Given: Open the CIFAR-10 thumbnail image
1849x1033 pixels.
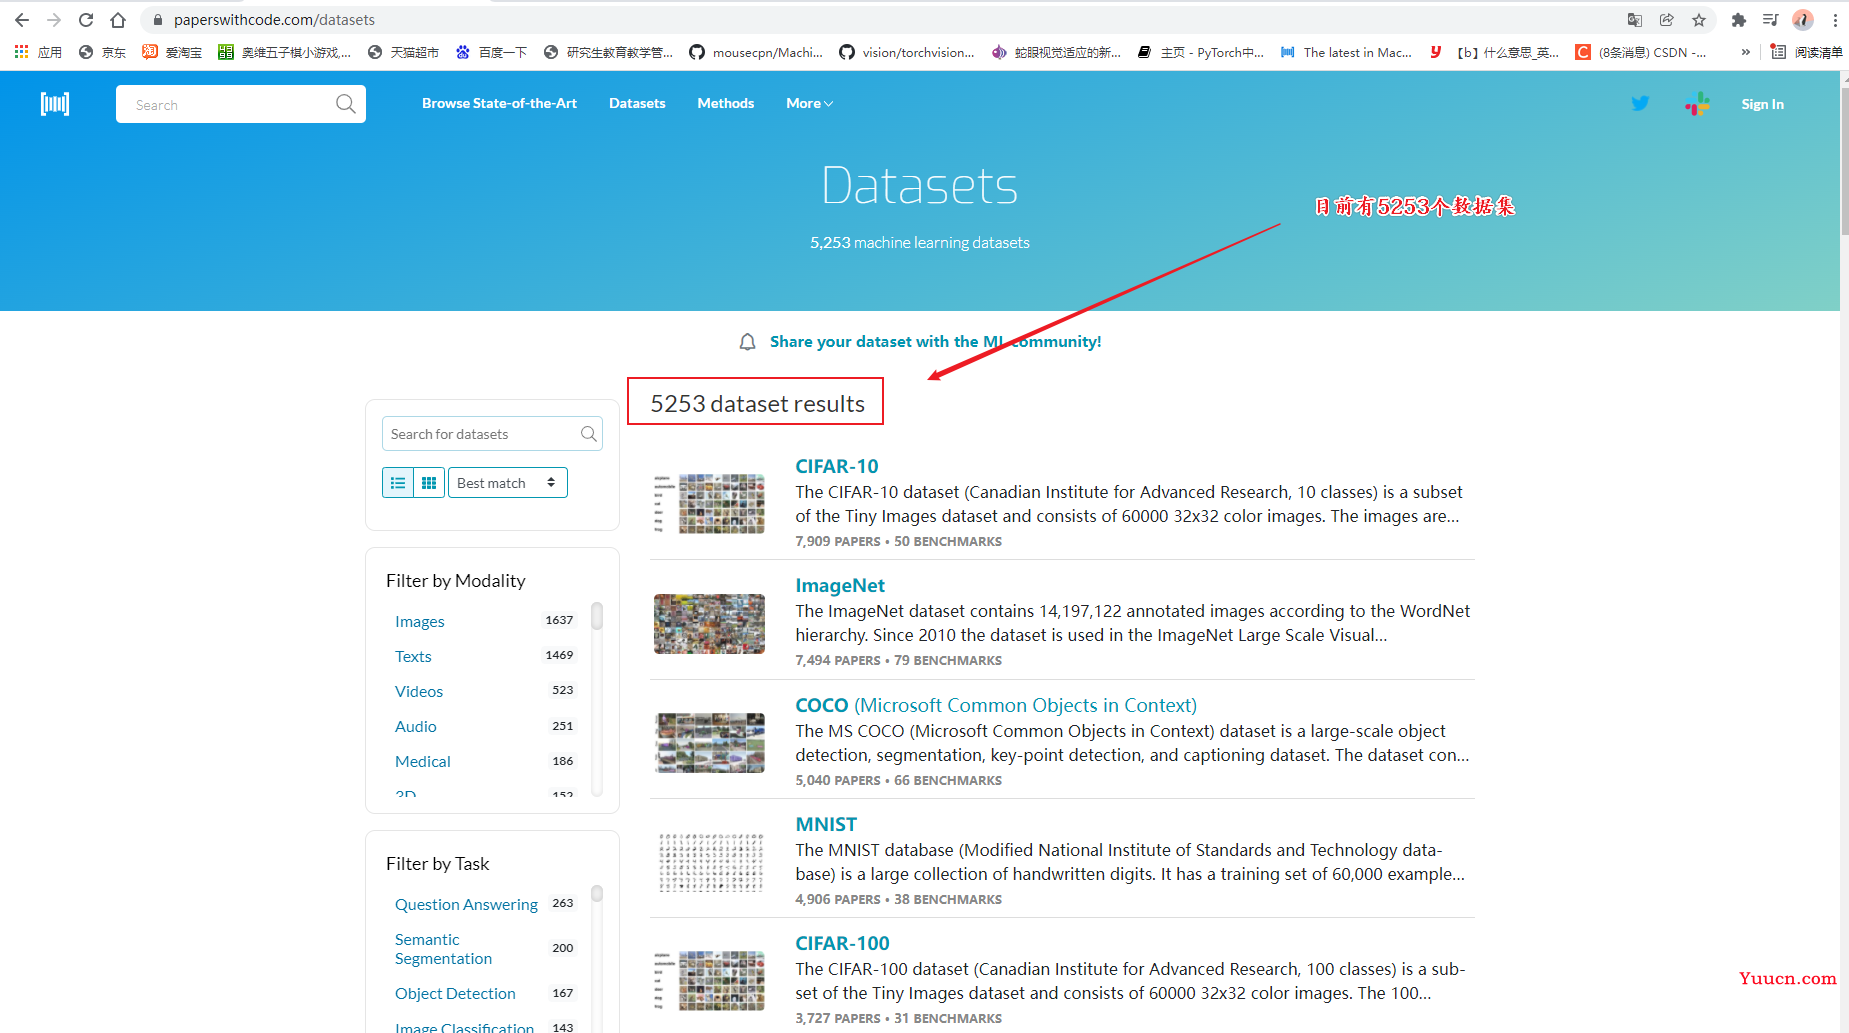Looking at the screenshot, I should (709, 503).
